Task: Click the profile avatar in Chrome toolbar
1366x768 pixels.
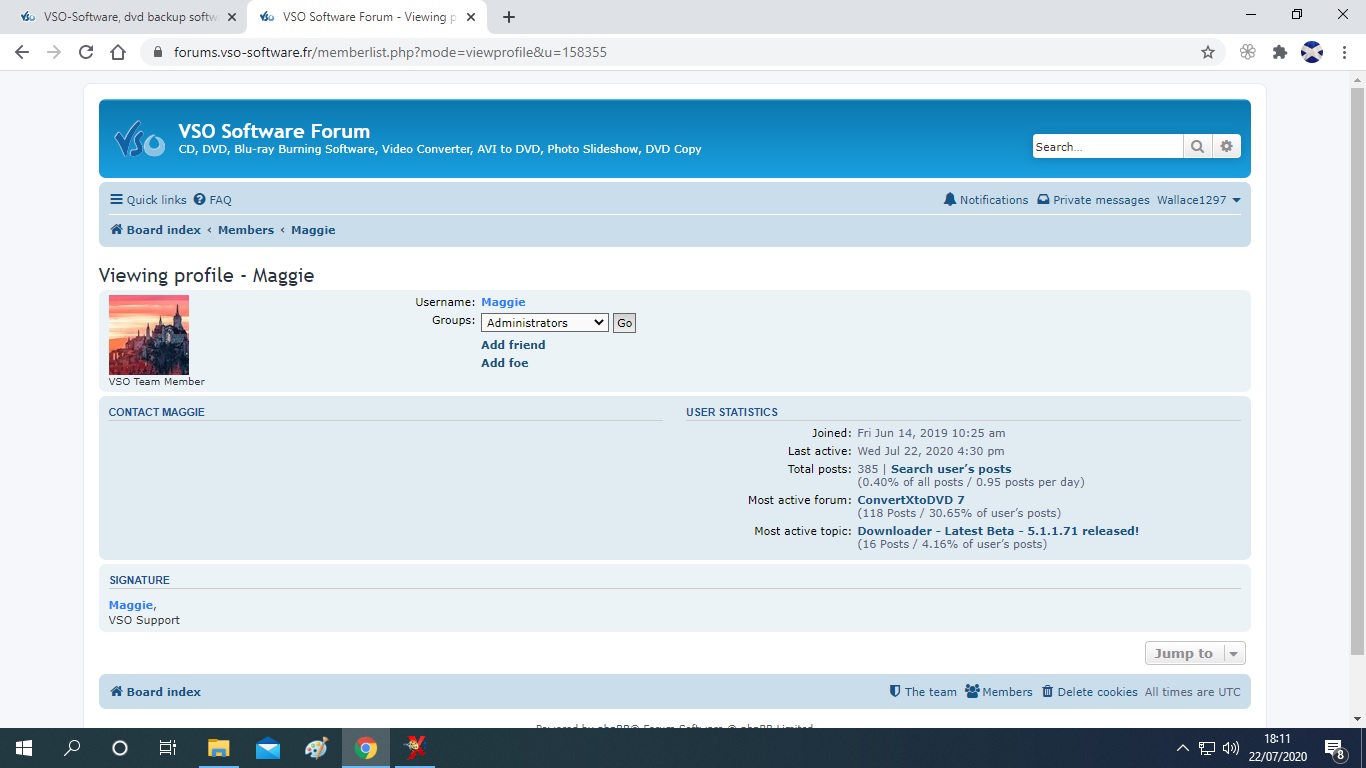Action: [x=1312, y=52]
